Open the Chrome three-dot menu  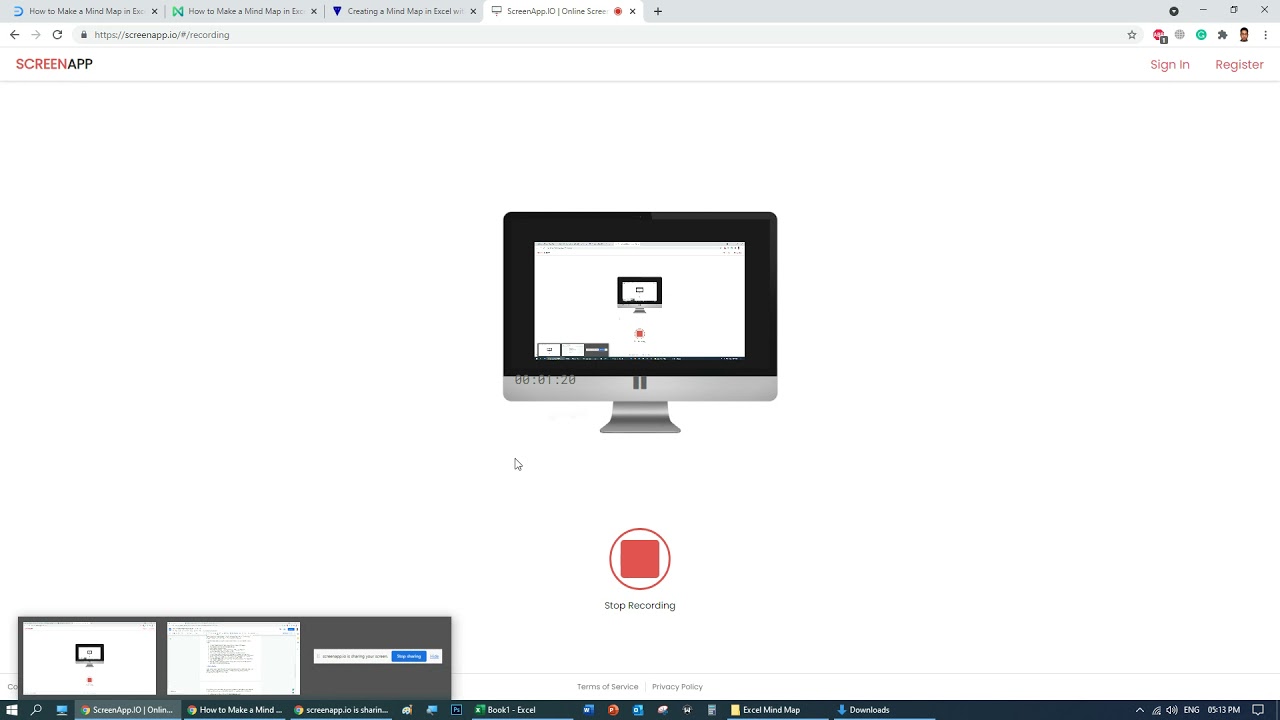click(x=1264, y=34)
